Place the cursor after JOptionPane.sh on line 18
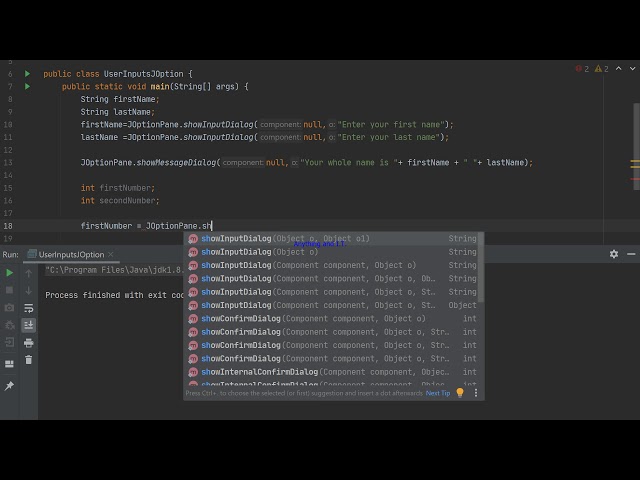This screenshot has width=640, height=480. tap(211, 226)
